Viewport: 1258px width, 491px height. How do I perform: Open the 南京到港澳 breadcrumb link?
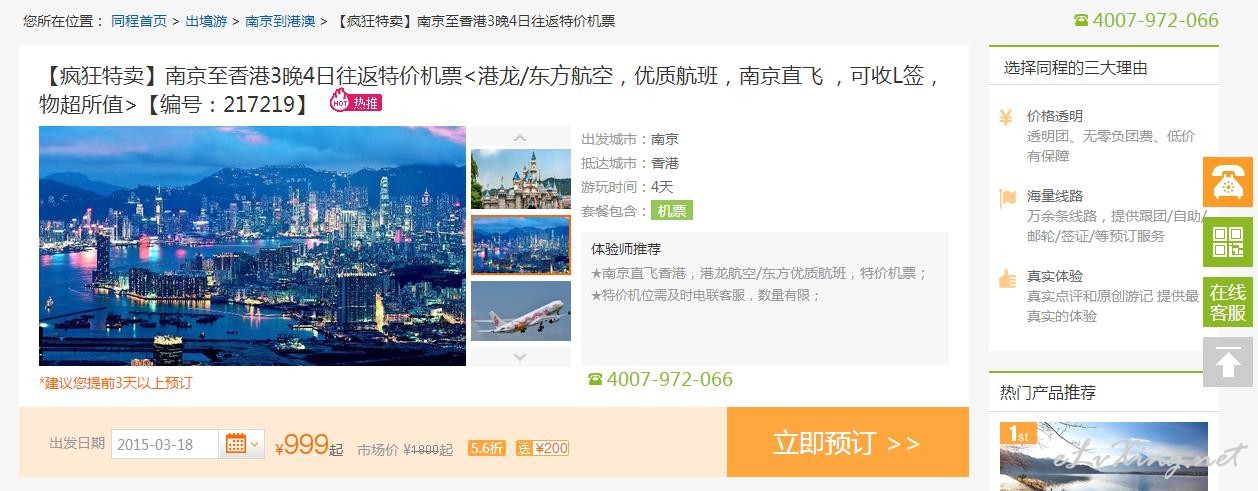(279, 21)
